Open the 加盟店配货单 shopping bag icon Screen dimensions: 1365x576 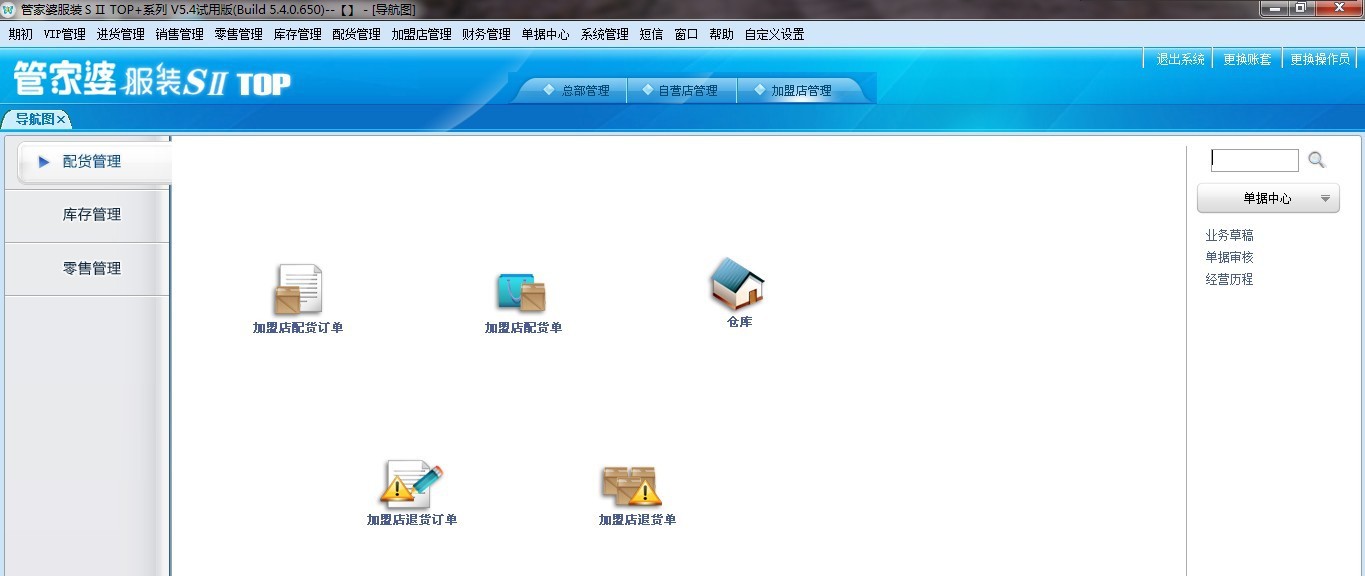pyautogui.click(x=521, y=292)
